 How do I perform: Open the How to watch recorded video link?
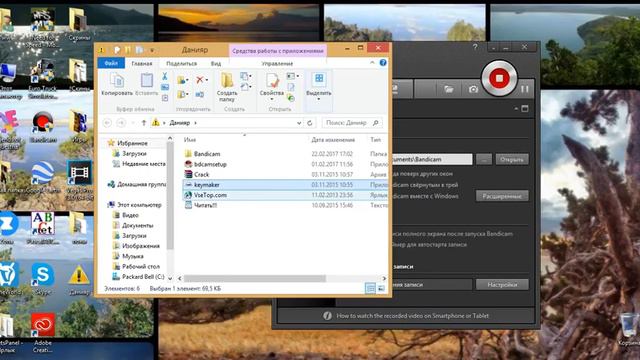point(412,316)
